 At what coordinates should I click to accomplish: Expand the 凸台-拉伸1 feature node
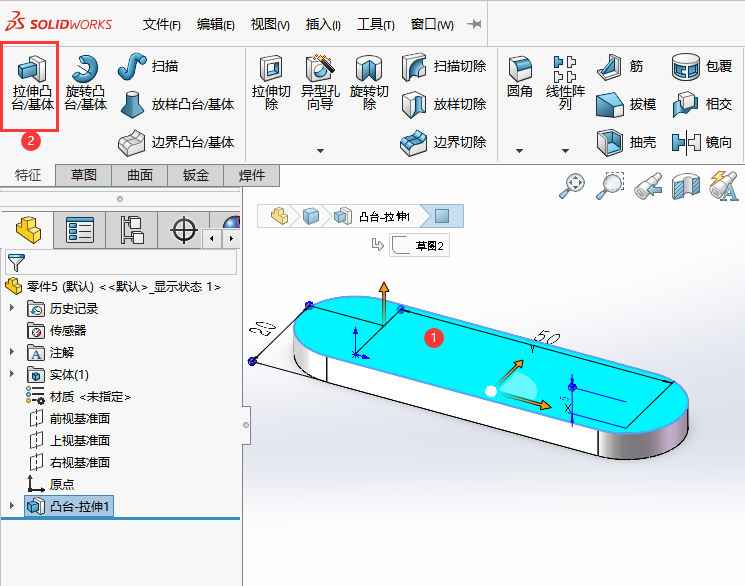point(12,506)
